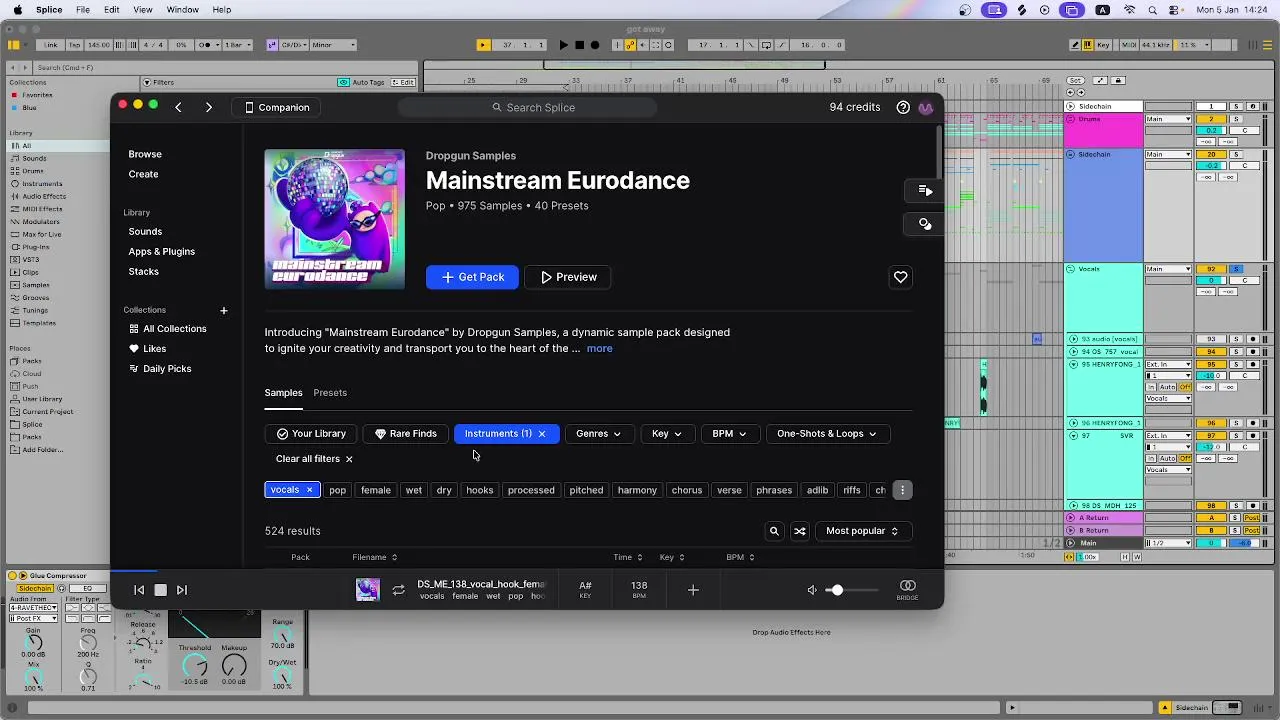The height and width of the screenshot is (720, 1280).
Task: Add a new collection with plus icon
Action: click(224, 310)
